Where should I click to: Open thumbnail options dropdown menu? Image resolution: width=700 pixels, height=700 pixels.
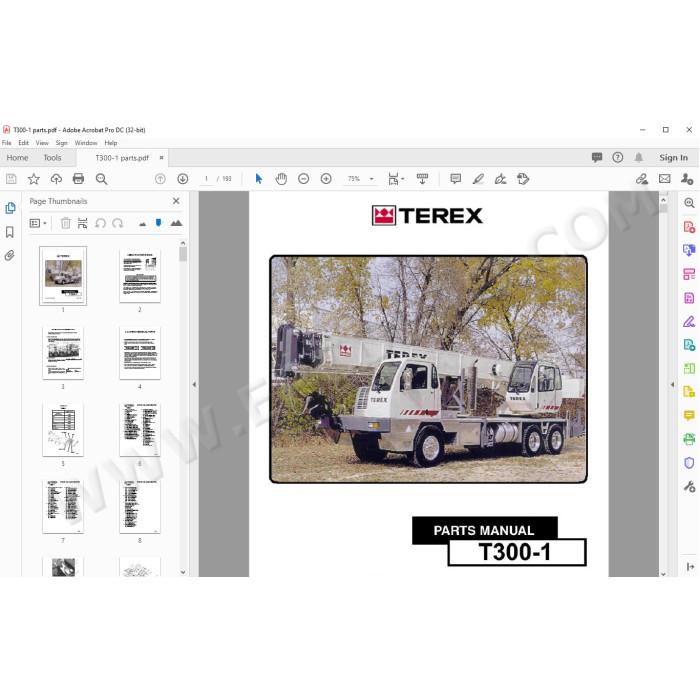click(38, 223)
